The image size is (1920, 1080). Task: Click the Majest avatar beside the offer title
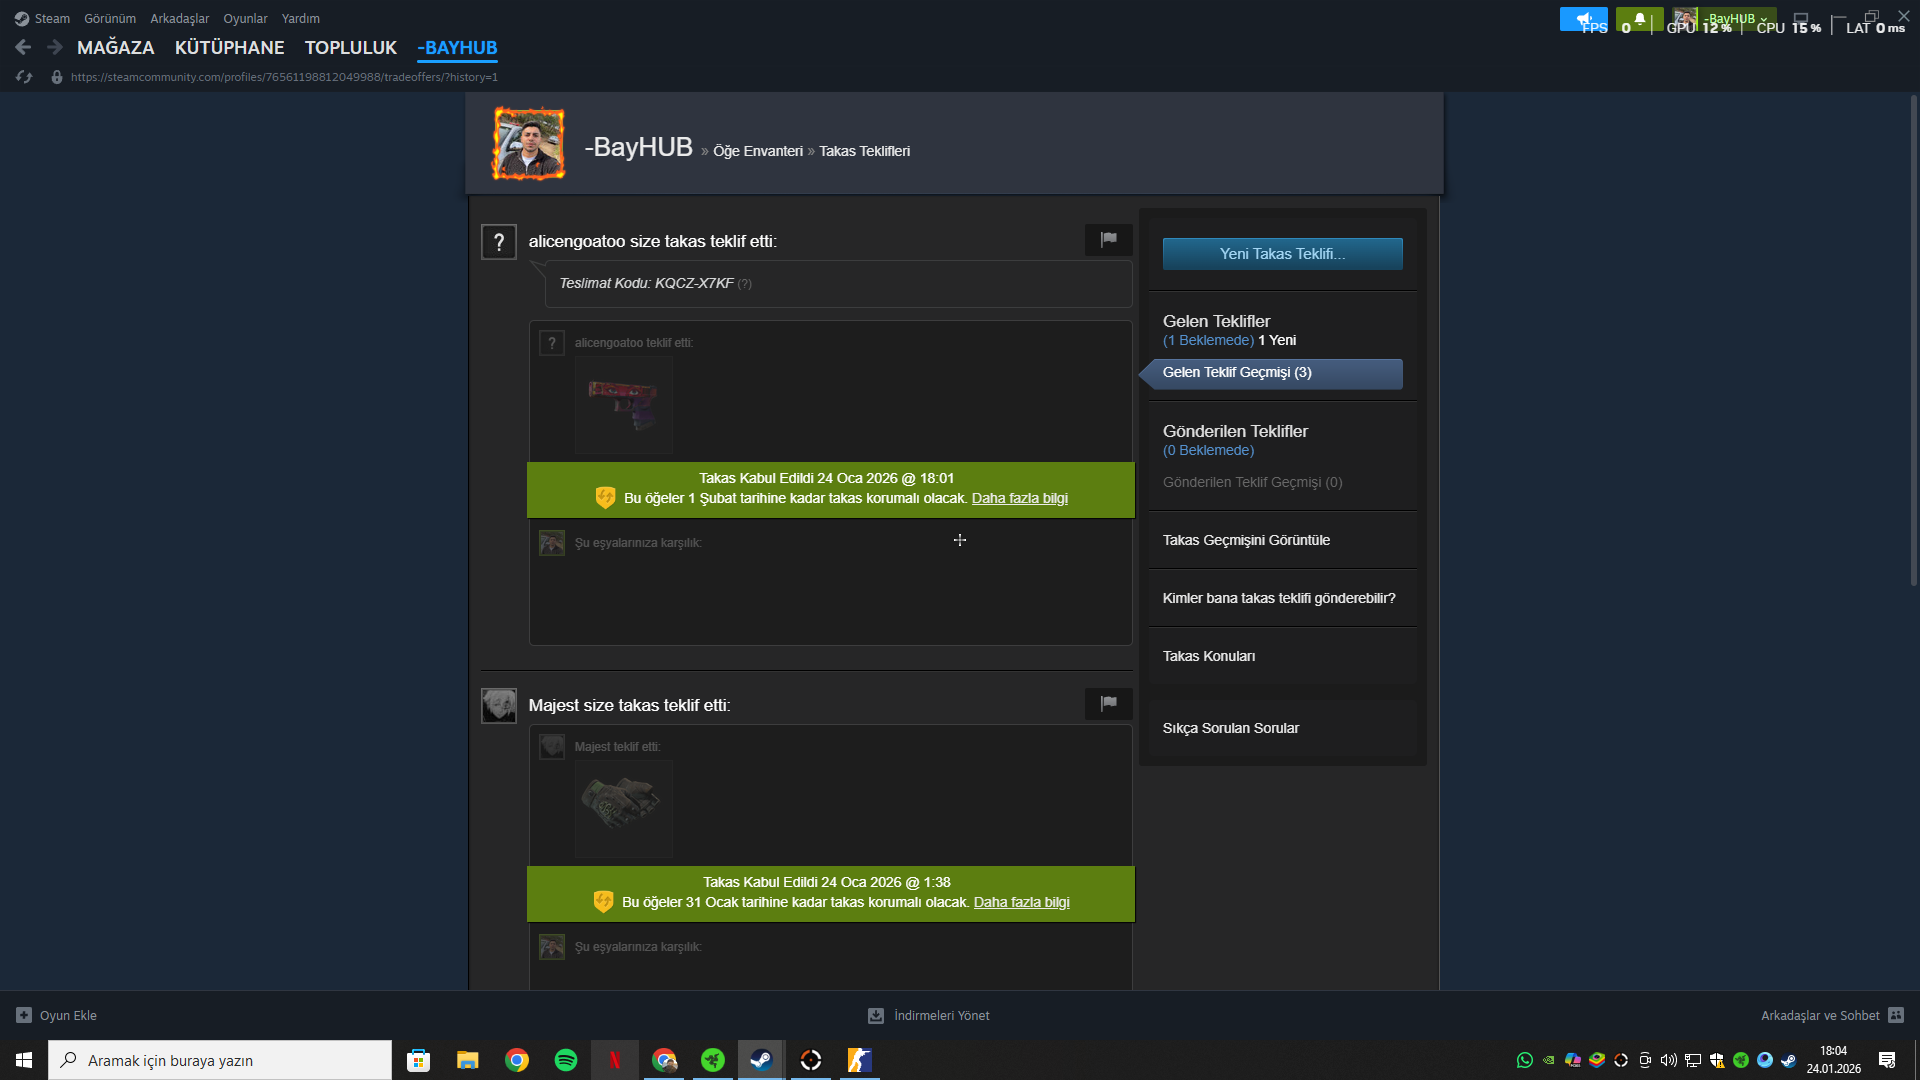coord(499,705)
